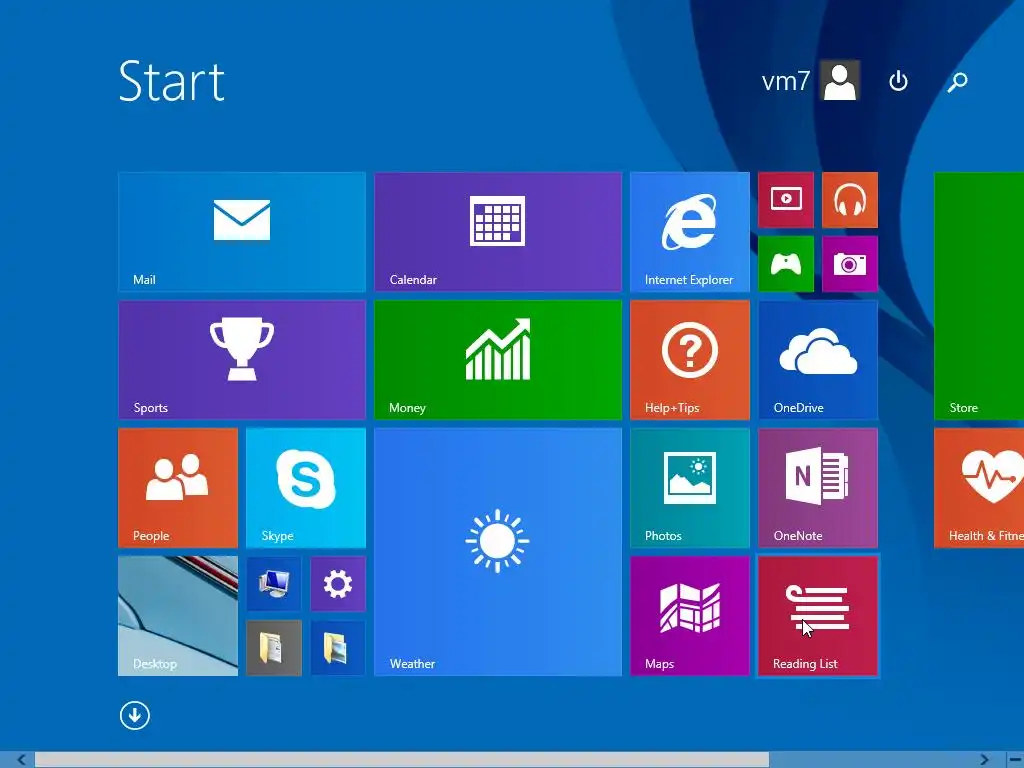Viewport: 1024px width, 768px height.
Task: Open the Camera tile
Action: coord(850,264)
